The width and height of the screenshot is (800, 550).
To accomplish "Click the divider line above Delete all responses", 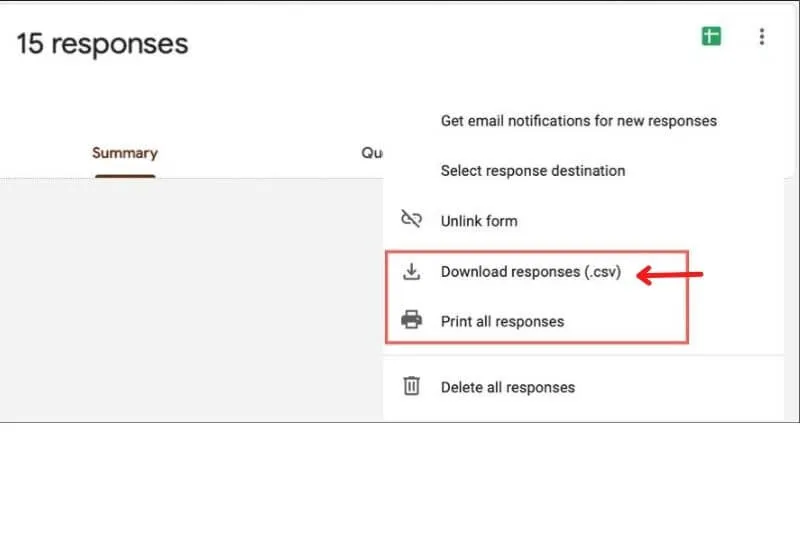I will click(x=590, y=354).
